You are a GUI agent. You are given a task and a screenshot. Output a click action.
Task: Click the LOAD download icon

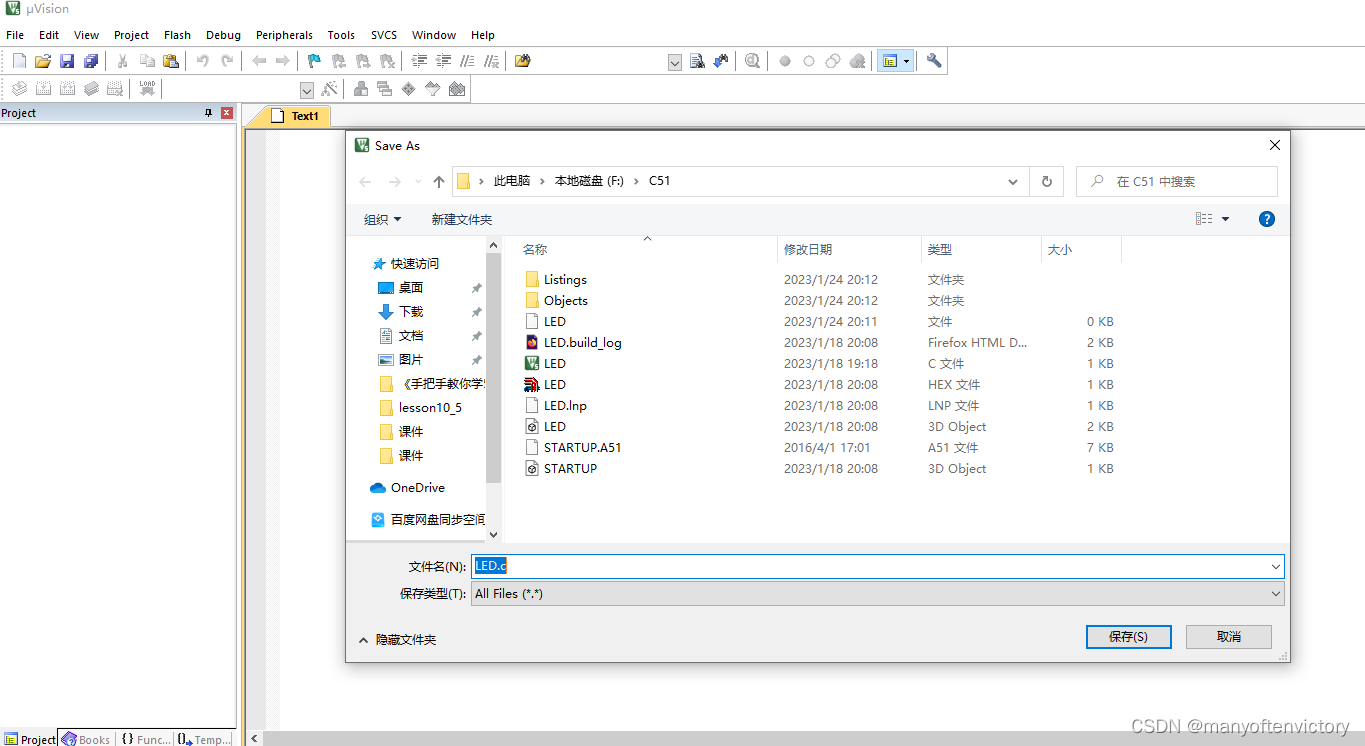point(147,89)
